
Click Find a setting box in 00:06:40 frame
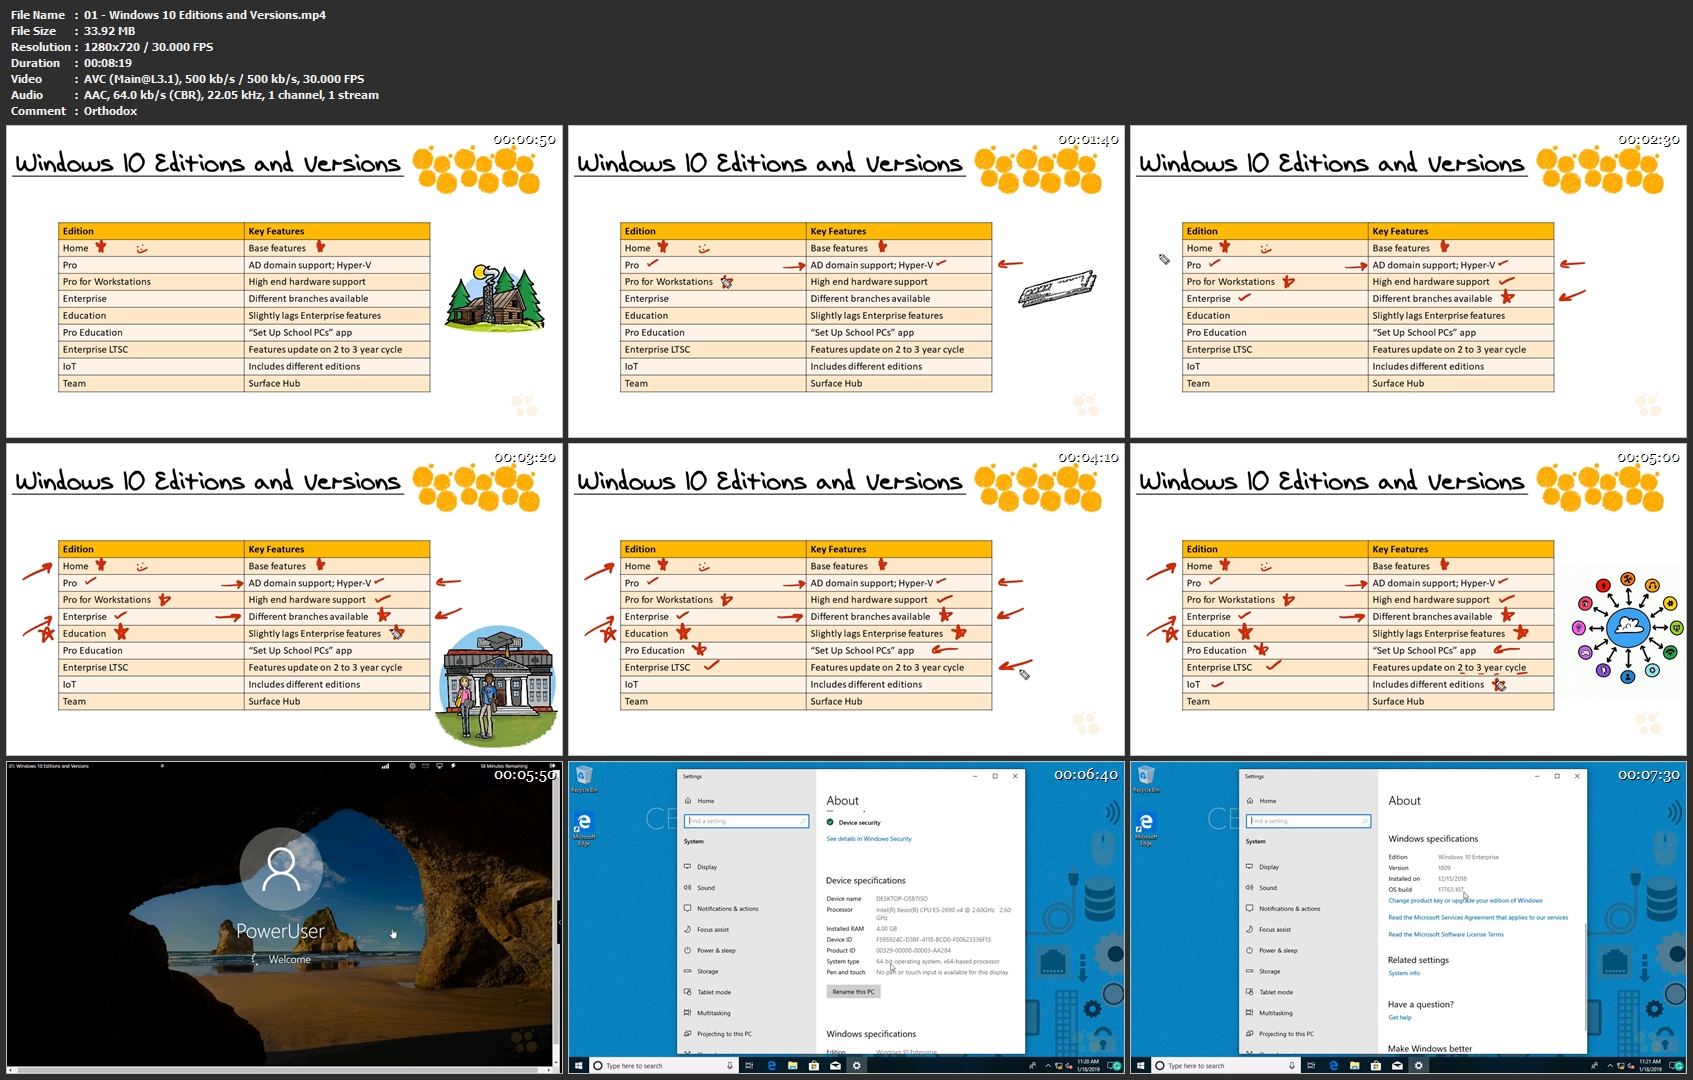pyautogui.click(x=746, y=821)
